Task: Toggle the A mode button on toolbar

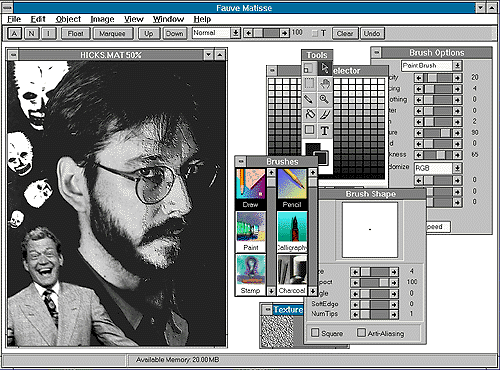Action: [x=14, y=33]
